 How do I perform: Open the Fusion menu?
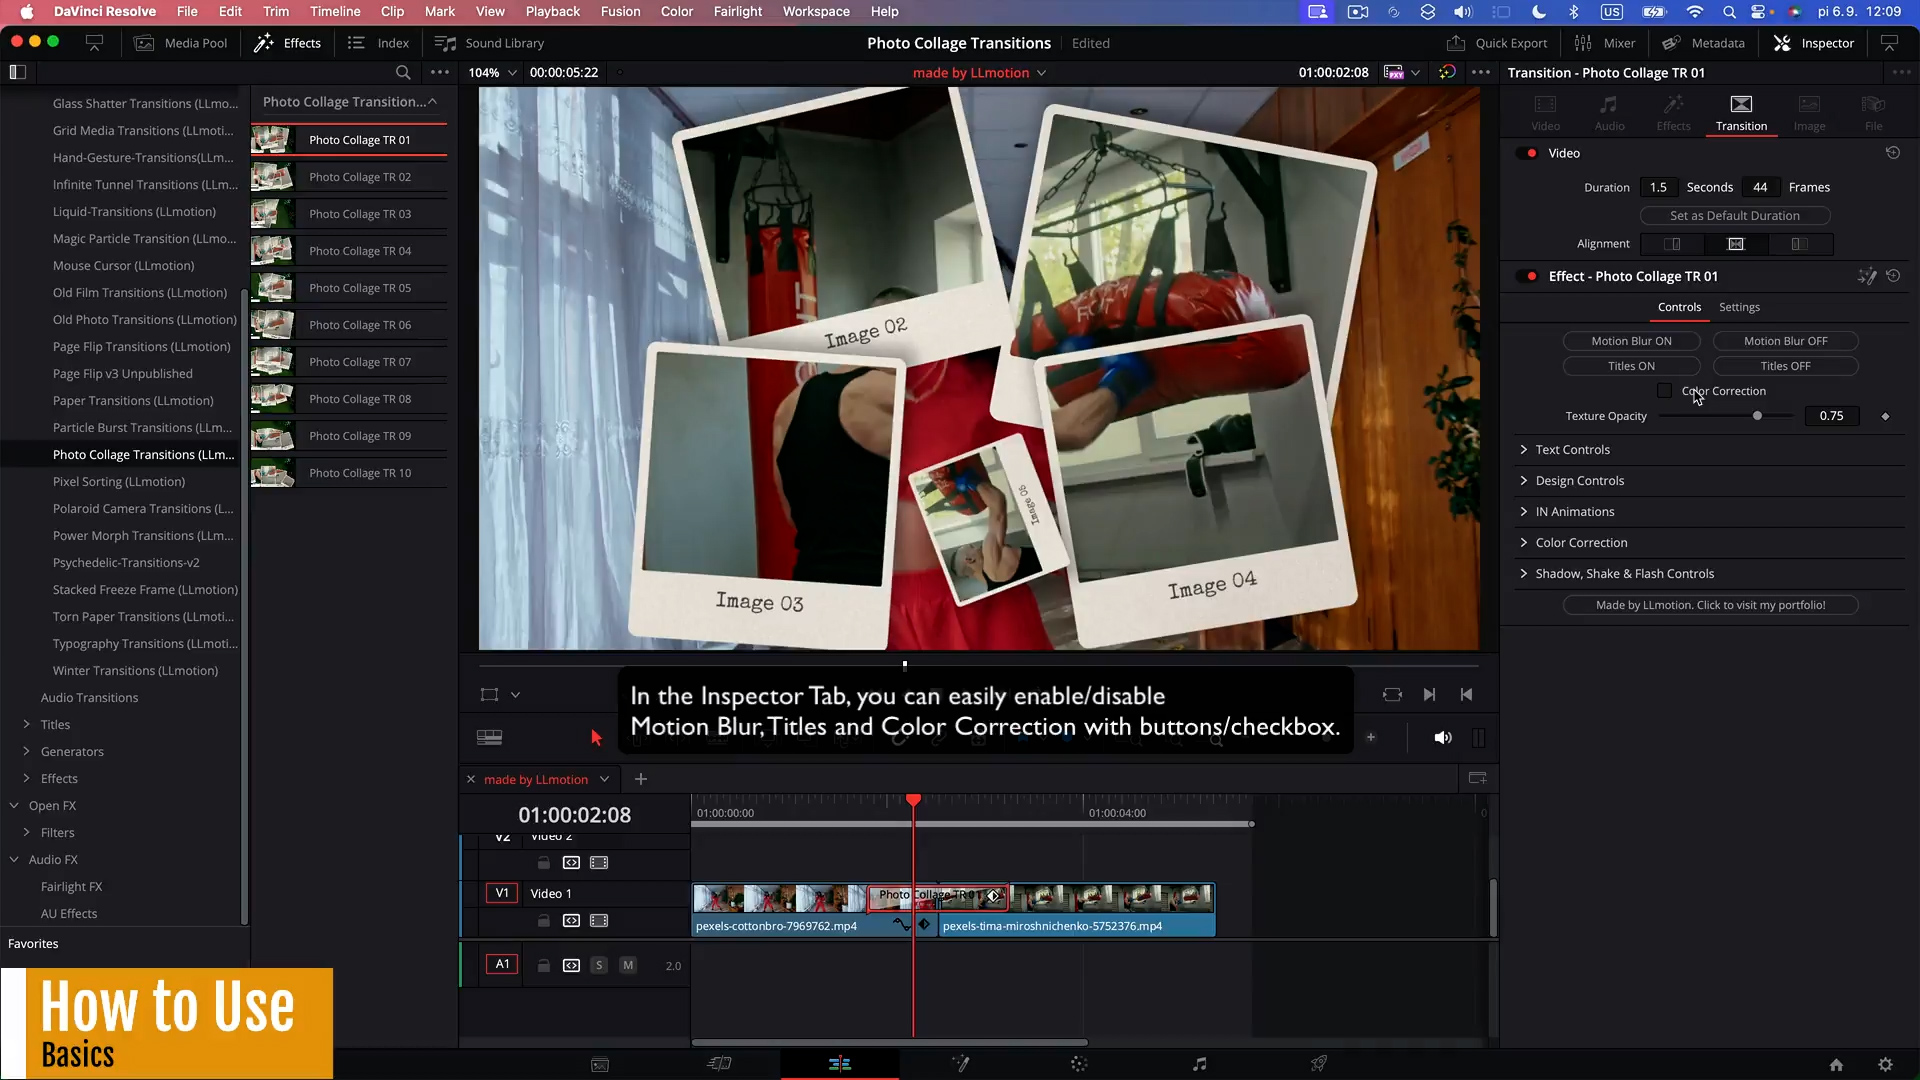tap(620, 11)
